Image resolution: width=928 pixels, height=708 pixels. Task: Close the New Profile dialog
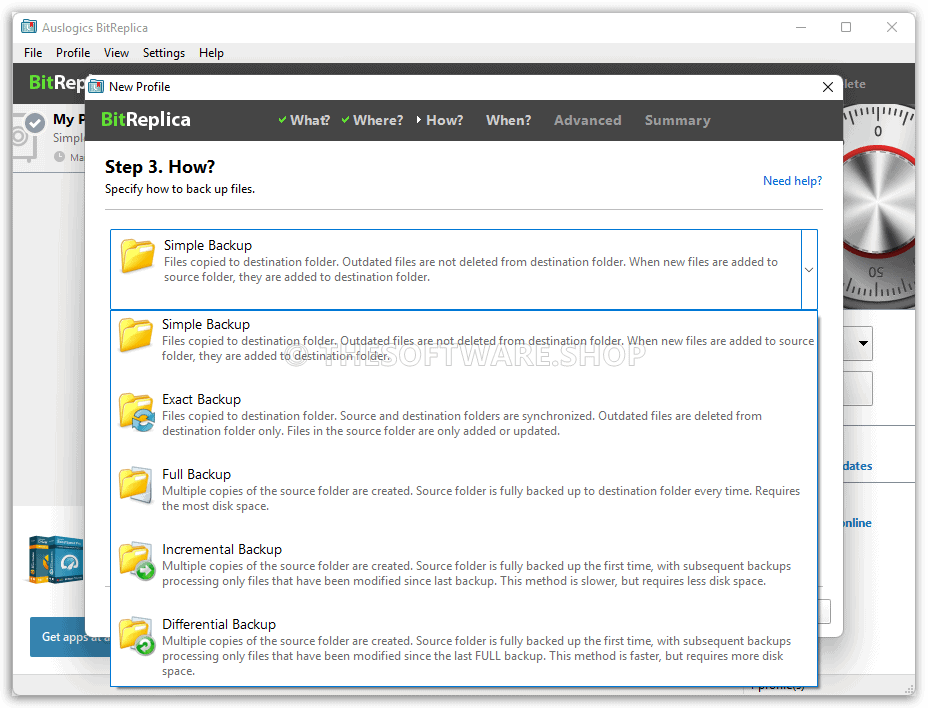827,87
